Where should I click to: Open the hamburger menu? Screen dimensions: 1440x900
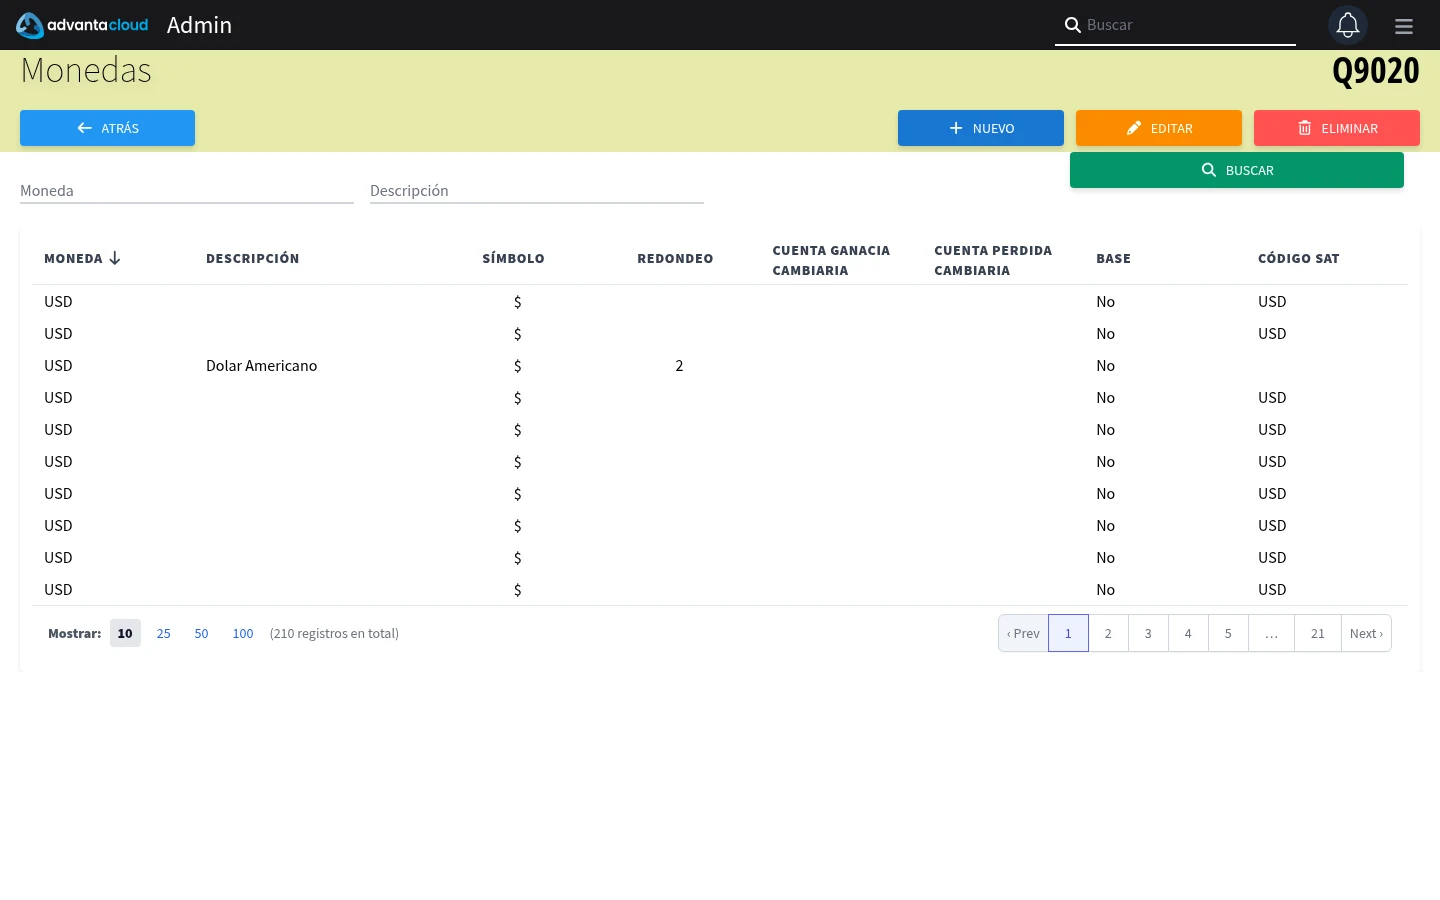tap(1404, 26)
